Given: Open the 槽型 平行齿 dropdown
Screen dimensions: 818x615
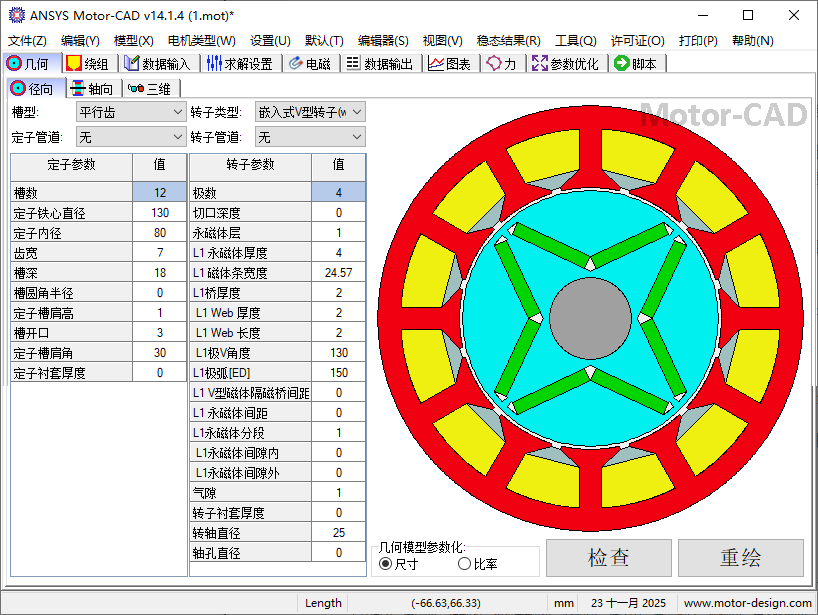Looking at the screenshot, I should (131, 112).
